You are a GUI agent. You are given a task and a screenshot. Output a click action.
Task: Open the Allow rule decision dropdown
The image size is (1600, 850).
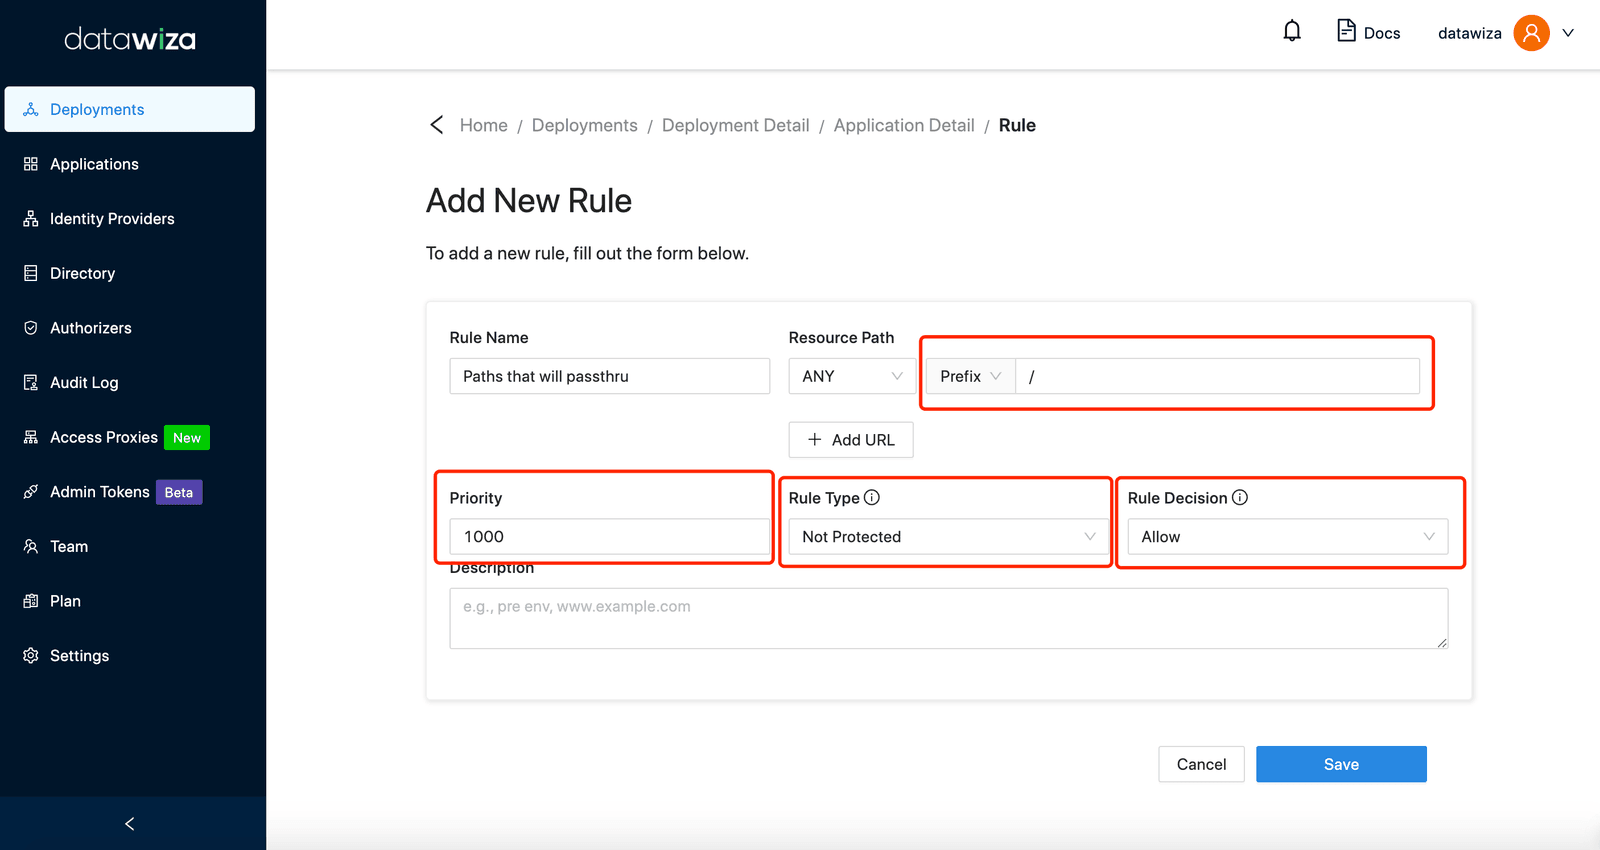pyautogui.click(x=1288, y=537)
